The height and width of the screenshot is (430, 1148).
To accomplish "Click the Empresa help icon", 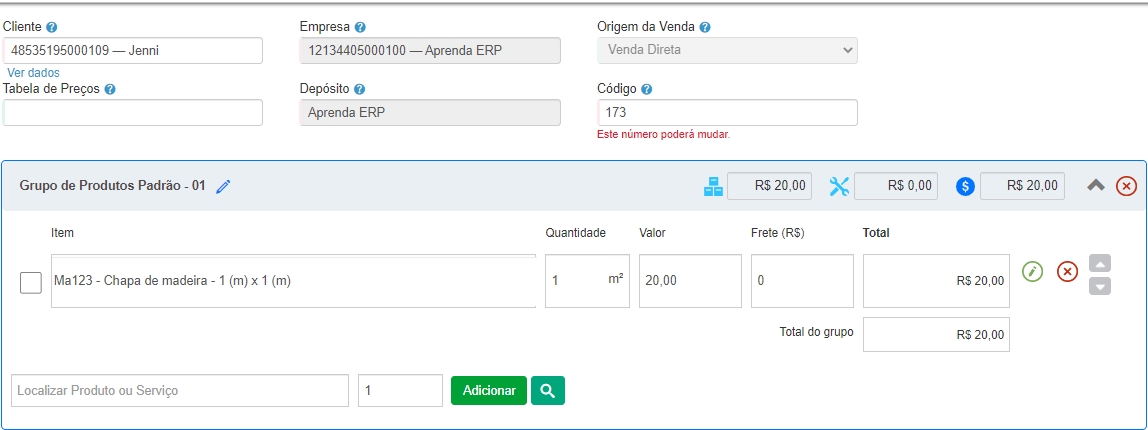I will pyautogui.click(x=360, y=27).
